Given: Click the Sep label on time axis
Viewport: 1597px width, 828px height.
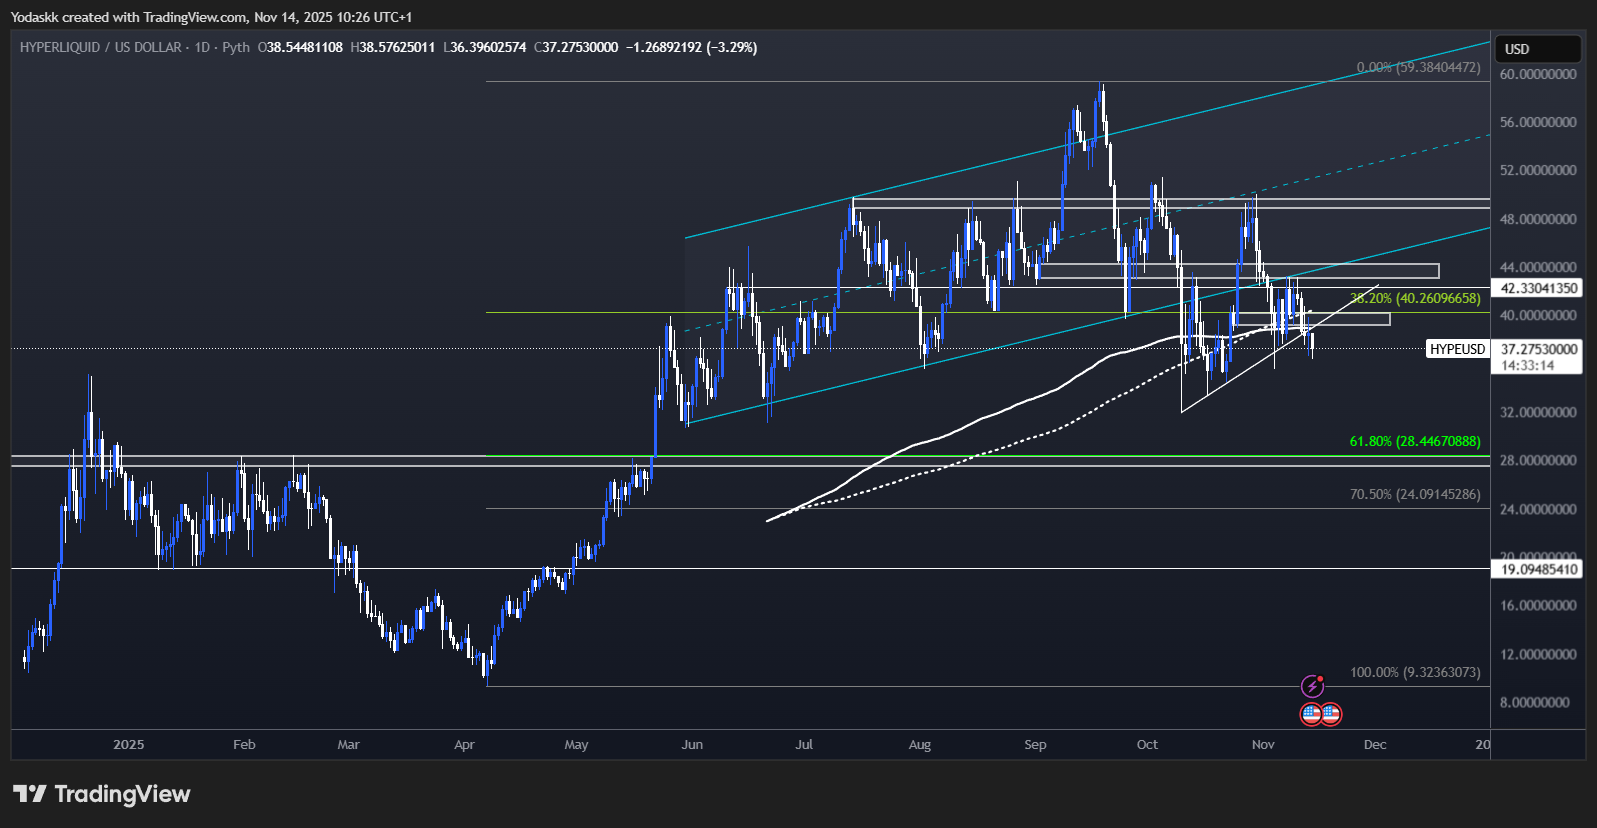Looking at the screenshot, I should [x=1035, y=745].
